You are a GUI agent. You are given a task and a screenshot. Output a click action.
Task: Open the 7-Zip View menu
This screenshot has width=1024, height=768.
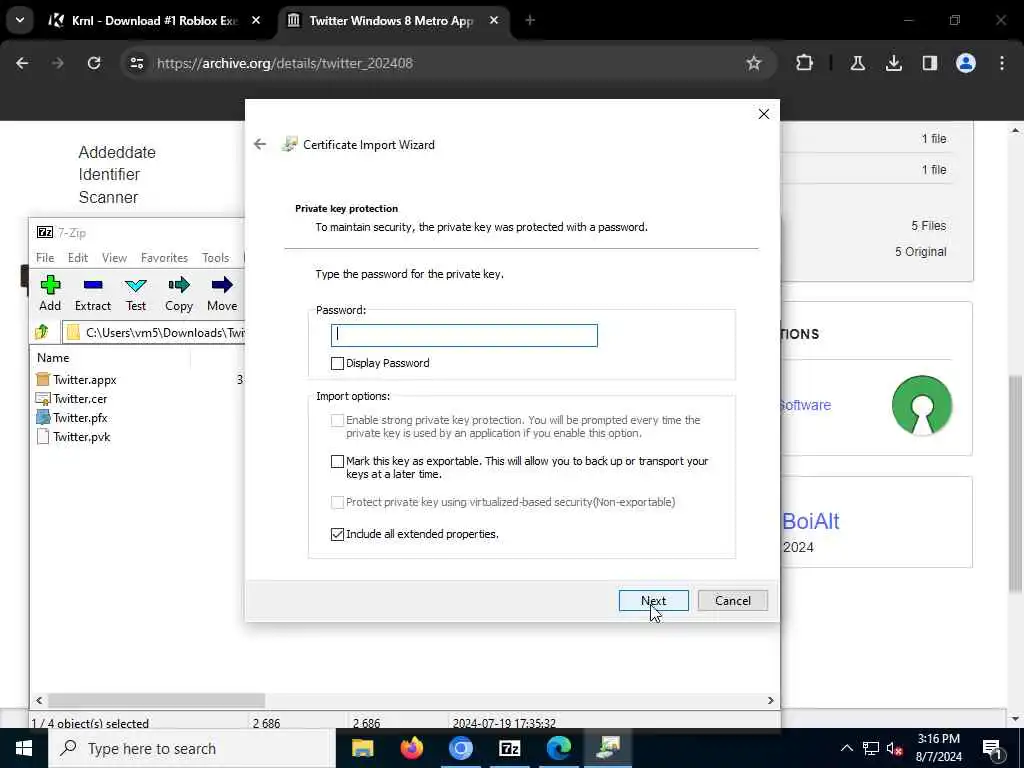pos(114,258)
